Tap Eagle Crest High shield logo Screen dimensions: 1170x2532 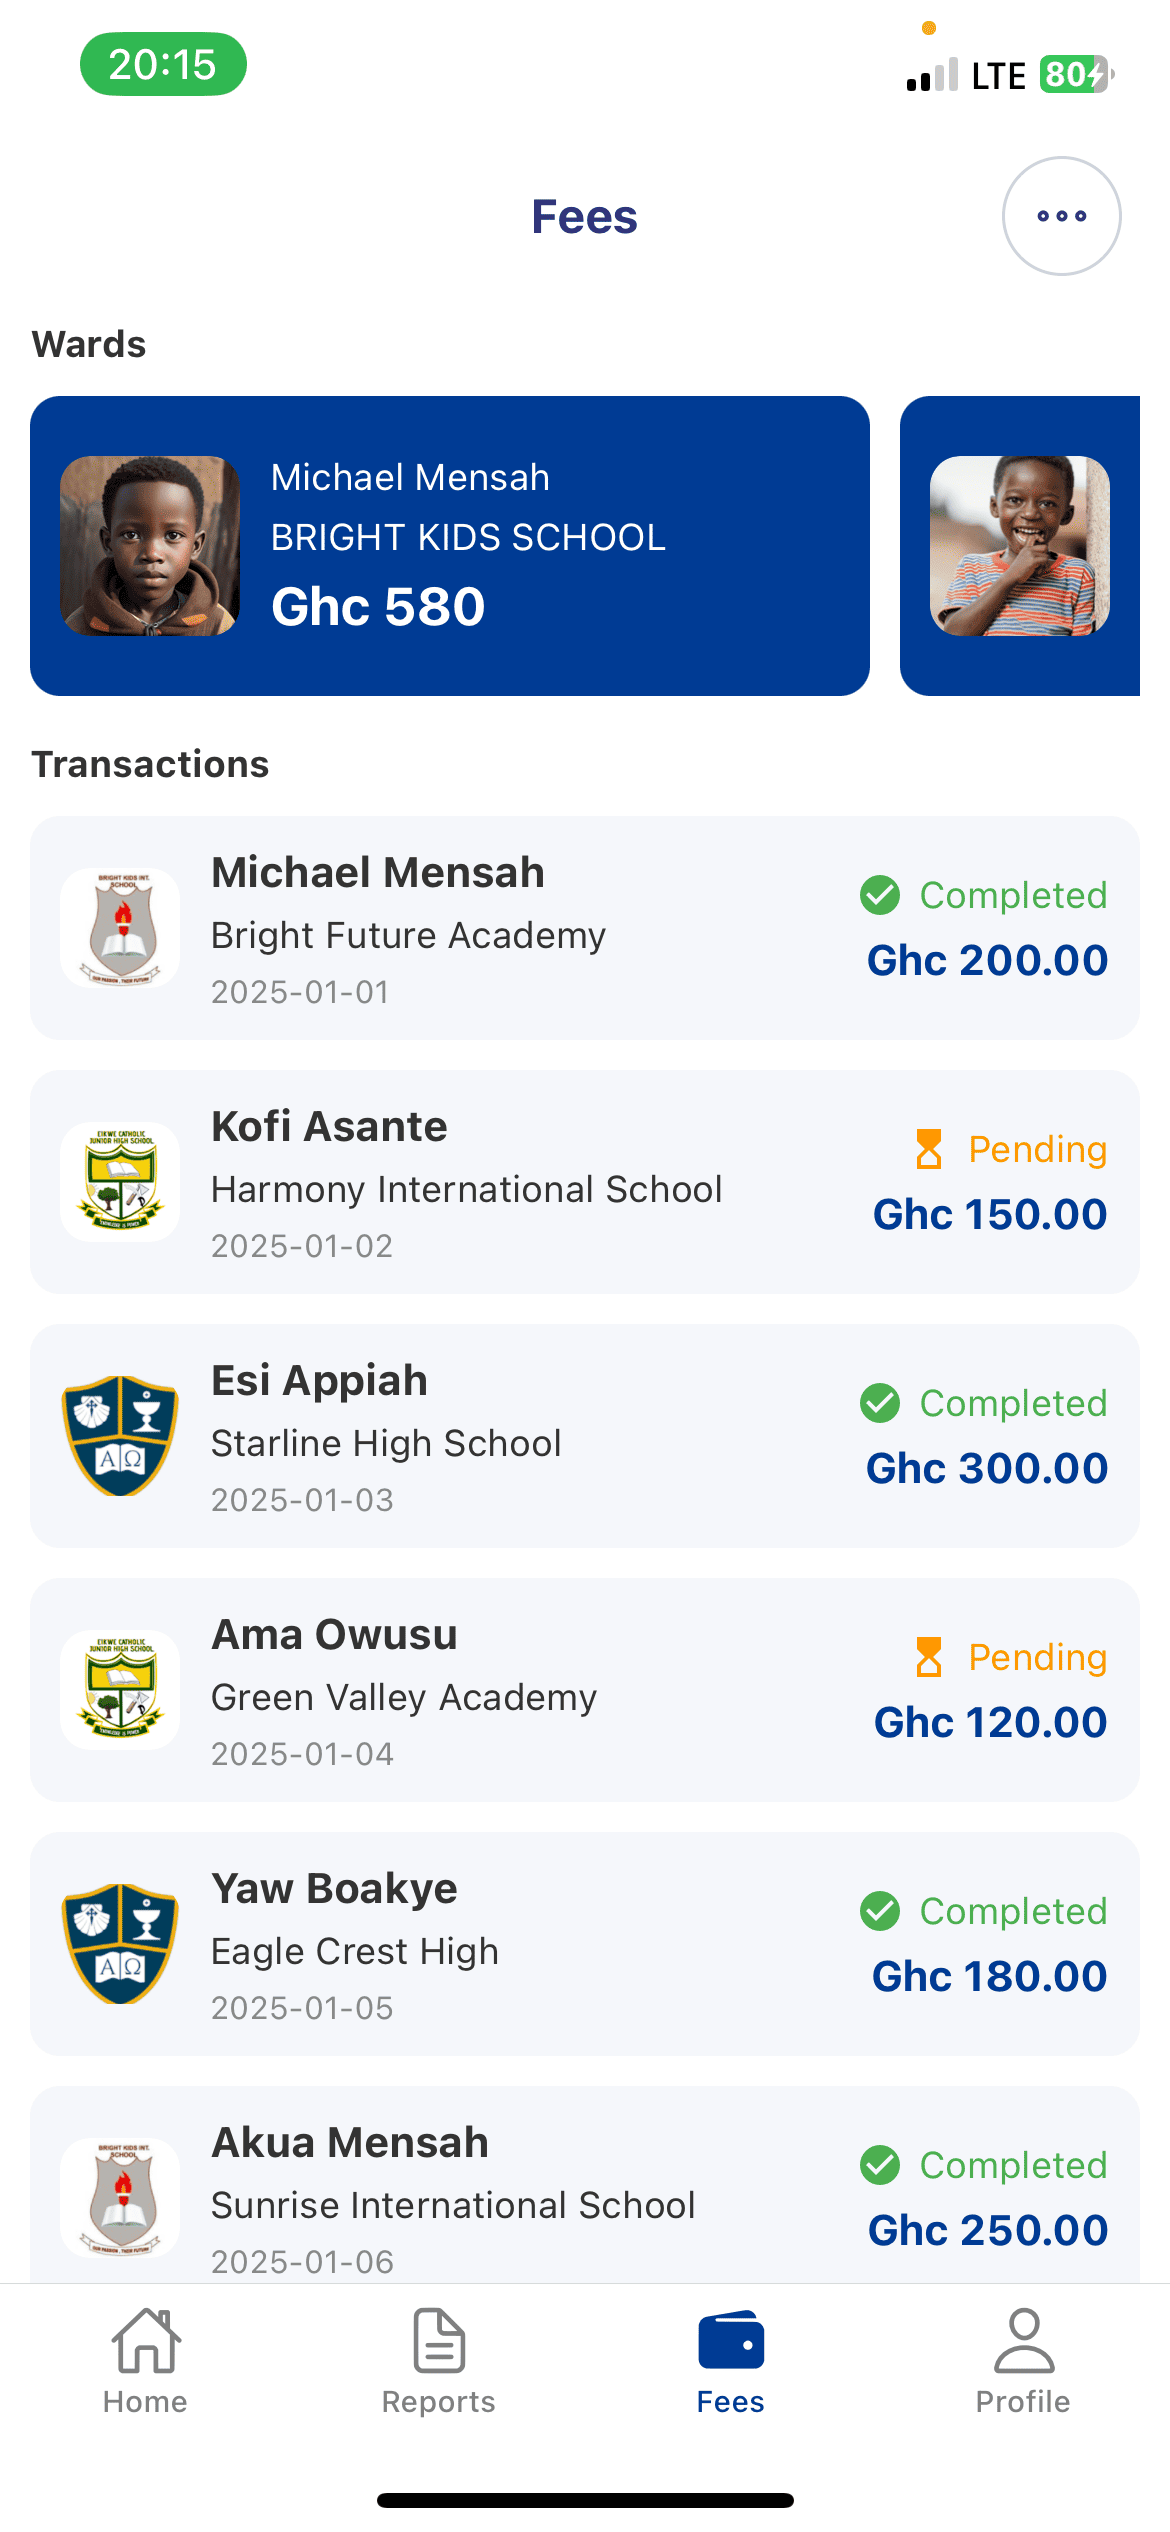(x=120, y=1944)
